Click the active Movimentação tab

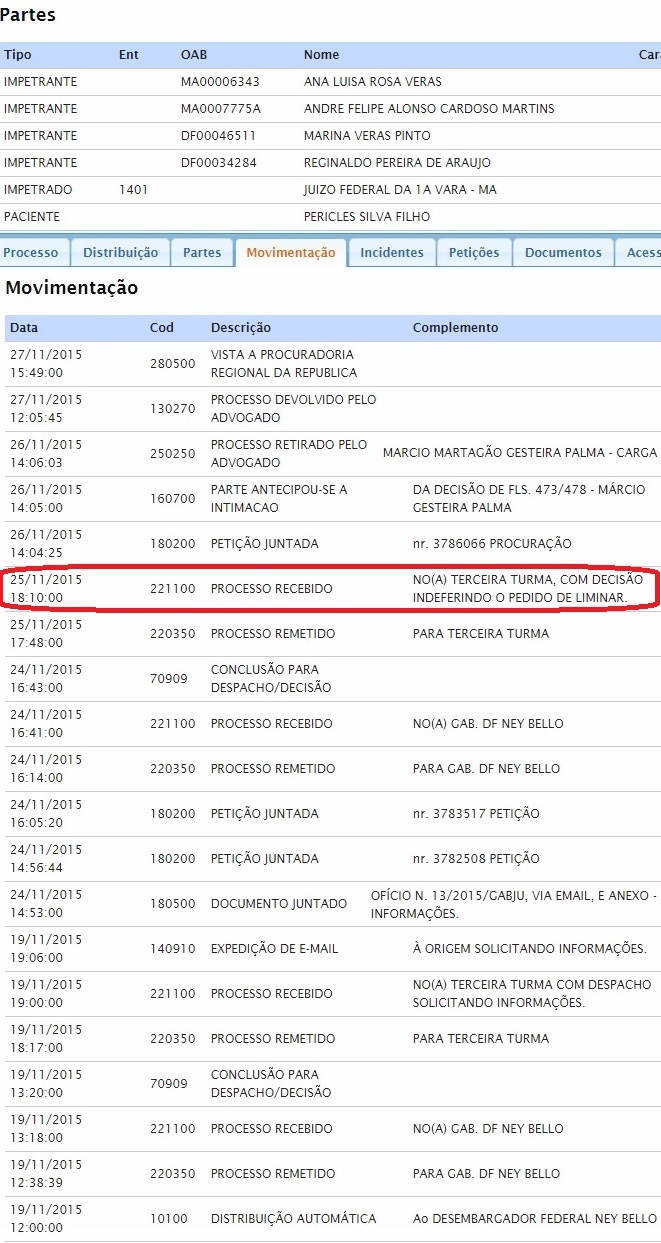[290, 253]
